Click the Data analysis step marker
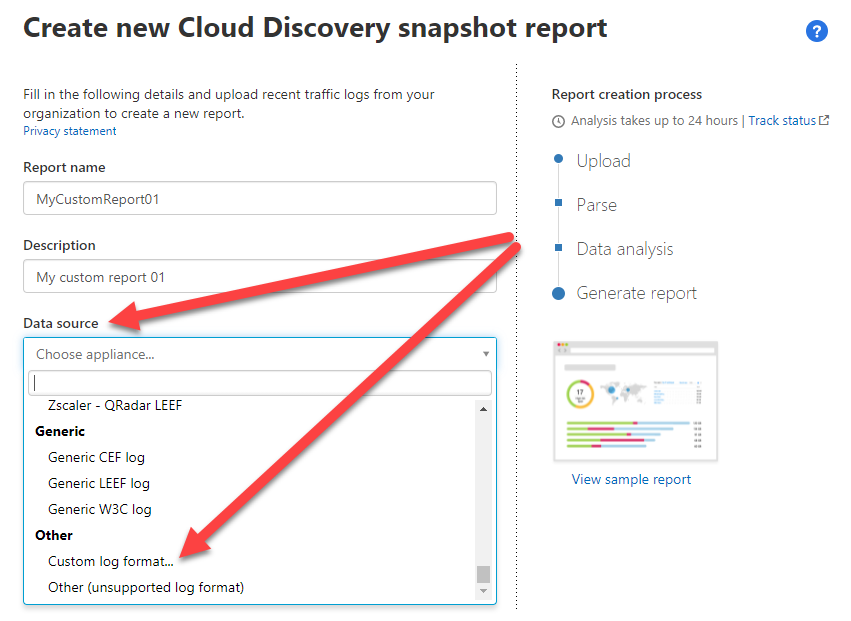The height and width of the screenshot is (621, 851). 558,248
